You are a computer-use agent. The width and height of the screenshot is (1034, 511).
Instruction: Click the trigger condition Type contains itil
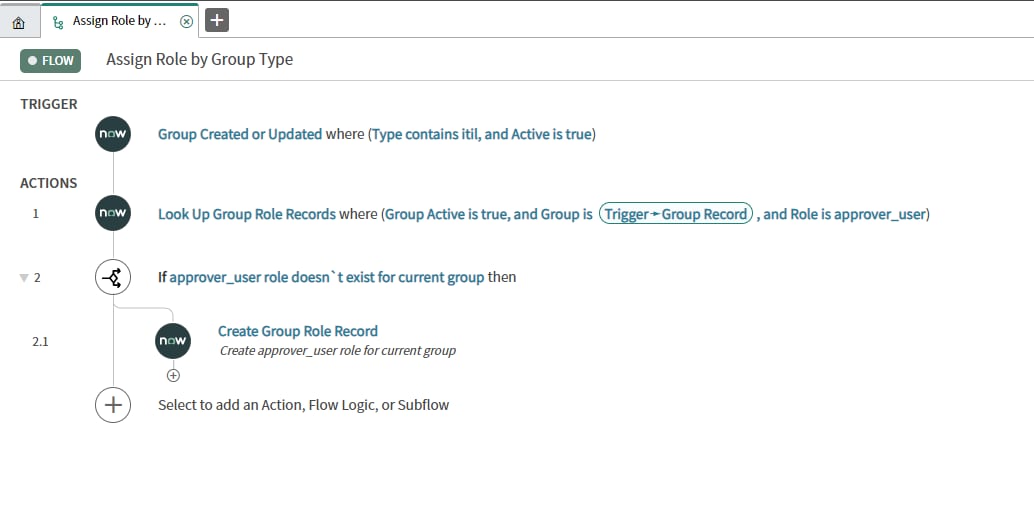[x=425, y=134]
